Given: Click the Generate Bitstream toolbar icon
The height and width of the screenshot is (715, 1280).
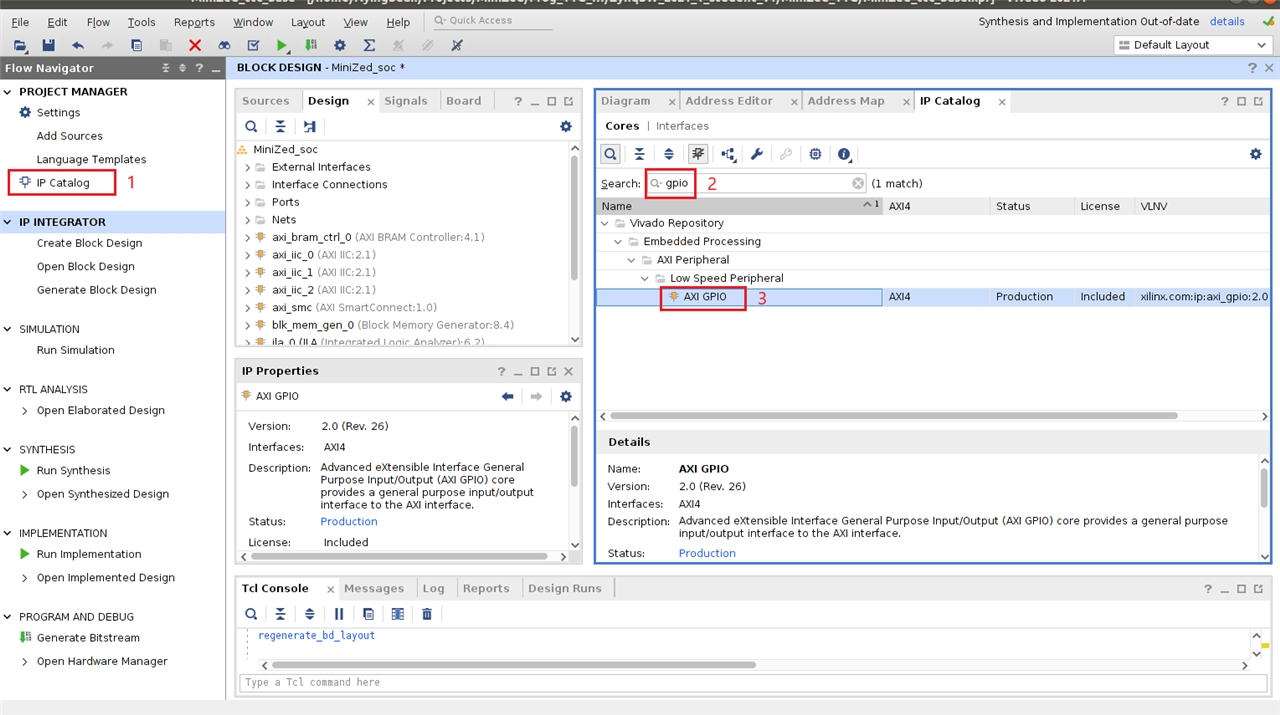Looking at the screenshot, I should pos(311,45).
